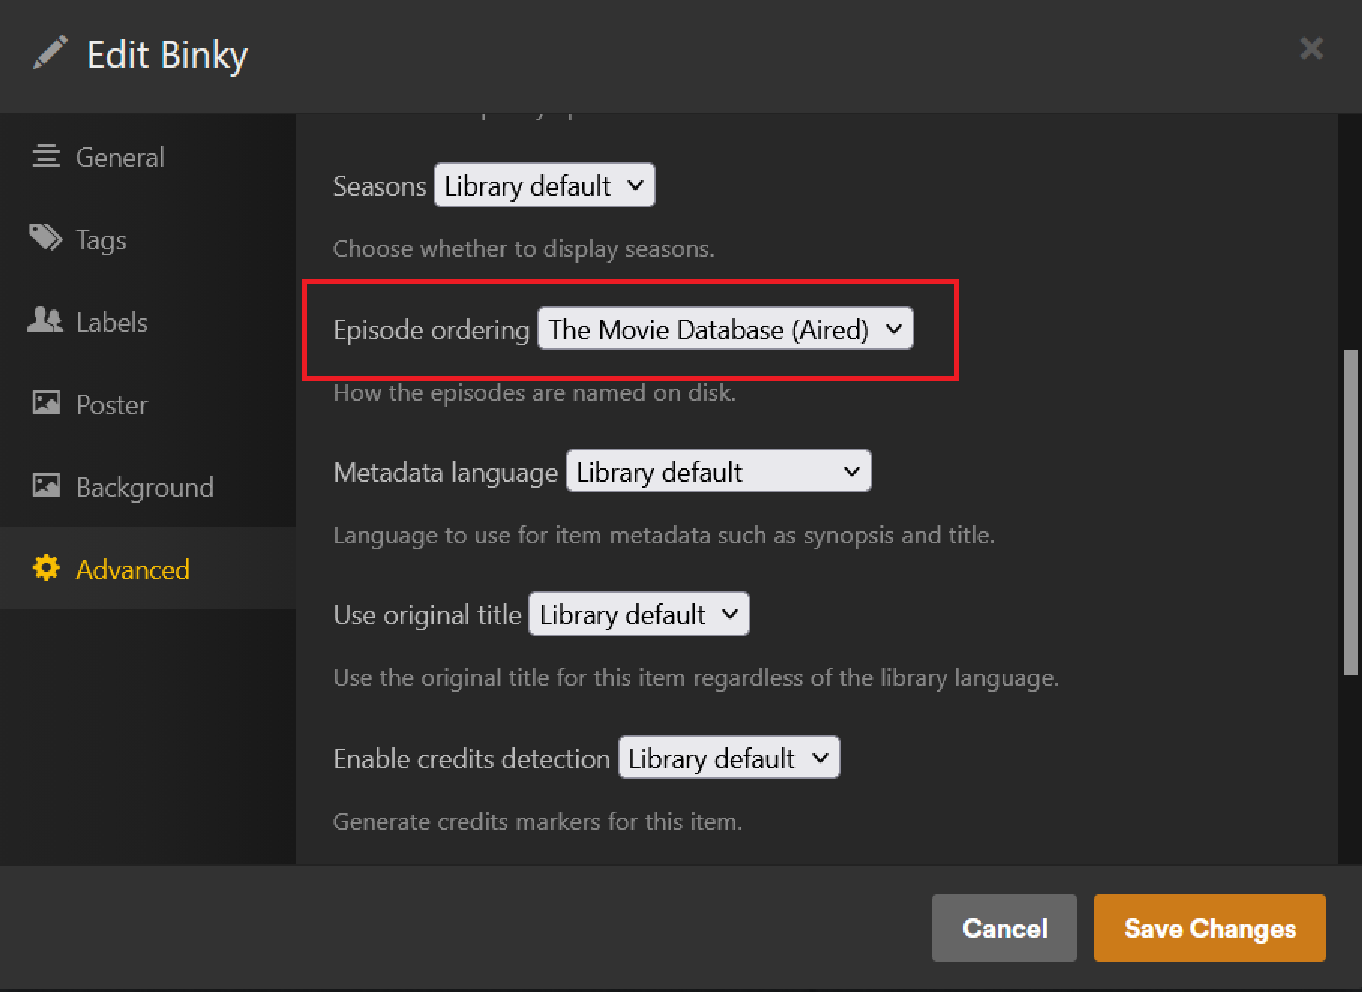Click the Seasons label
Screen dimensions: 1362x992
pos(380,186)
